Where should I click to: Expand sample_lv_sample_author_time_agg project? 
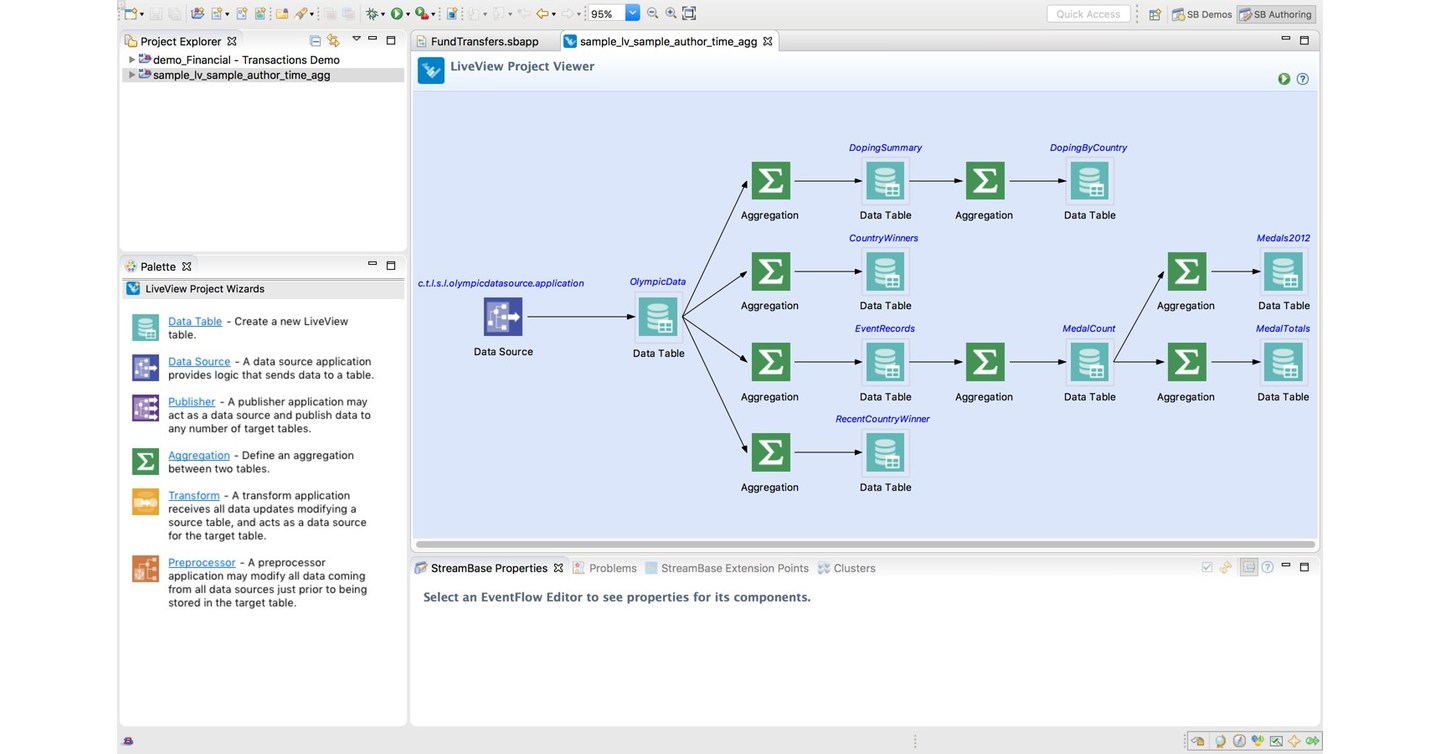click(x=131, y=75)
